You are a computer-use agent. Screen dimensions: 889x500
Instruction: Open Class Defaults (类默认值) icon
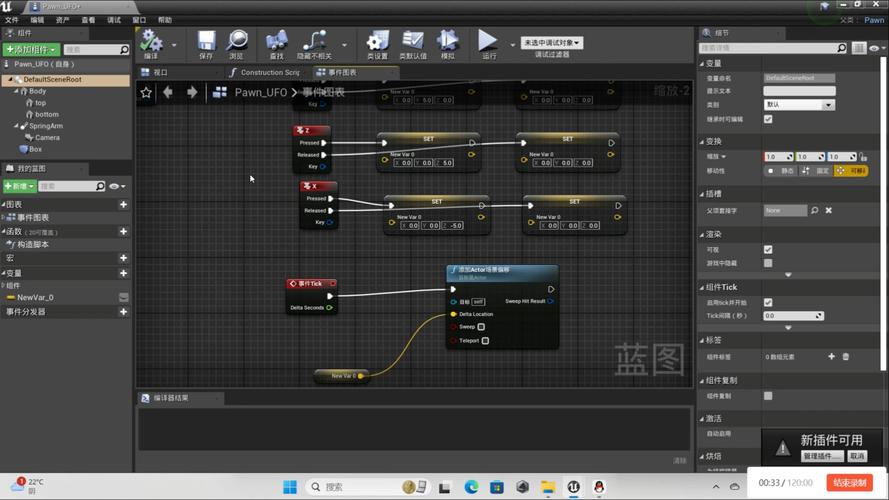pos(412,42)
